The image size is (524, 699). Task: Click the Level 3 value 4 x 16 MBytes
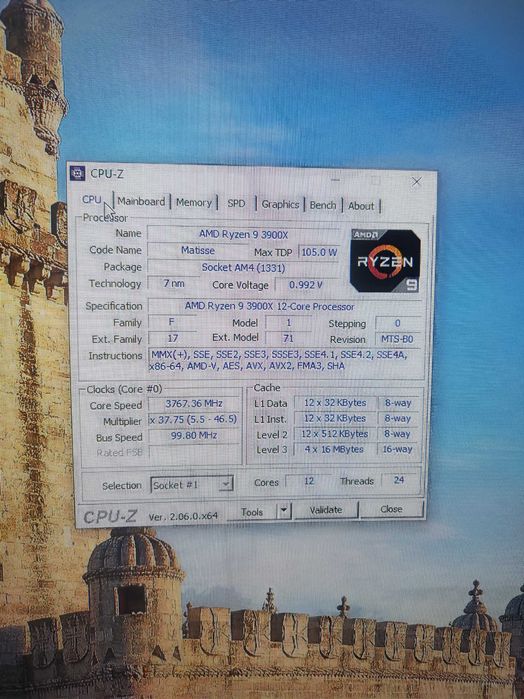[334, 450]
